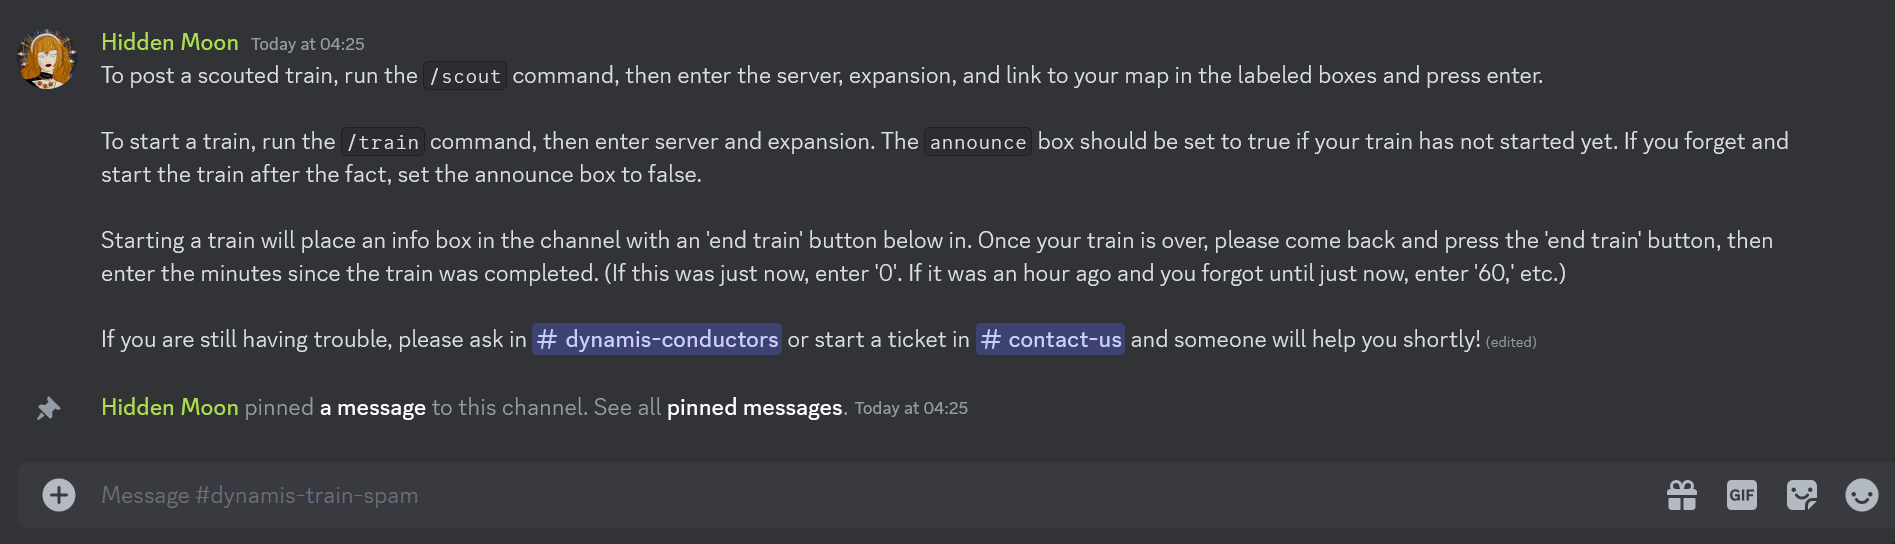Click the plus attach button in message bar
The height and width of the screenshot is (544, 1895).
59,495
